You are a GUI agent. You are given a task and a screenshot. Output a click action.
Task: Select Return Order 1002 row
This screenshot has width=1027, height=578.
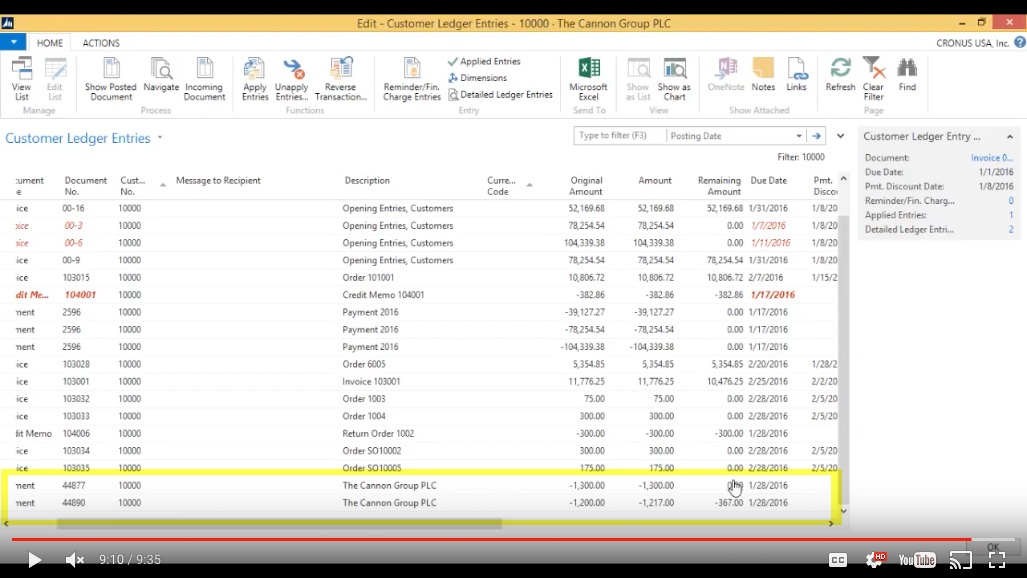click(x=426, y=433)
